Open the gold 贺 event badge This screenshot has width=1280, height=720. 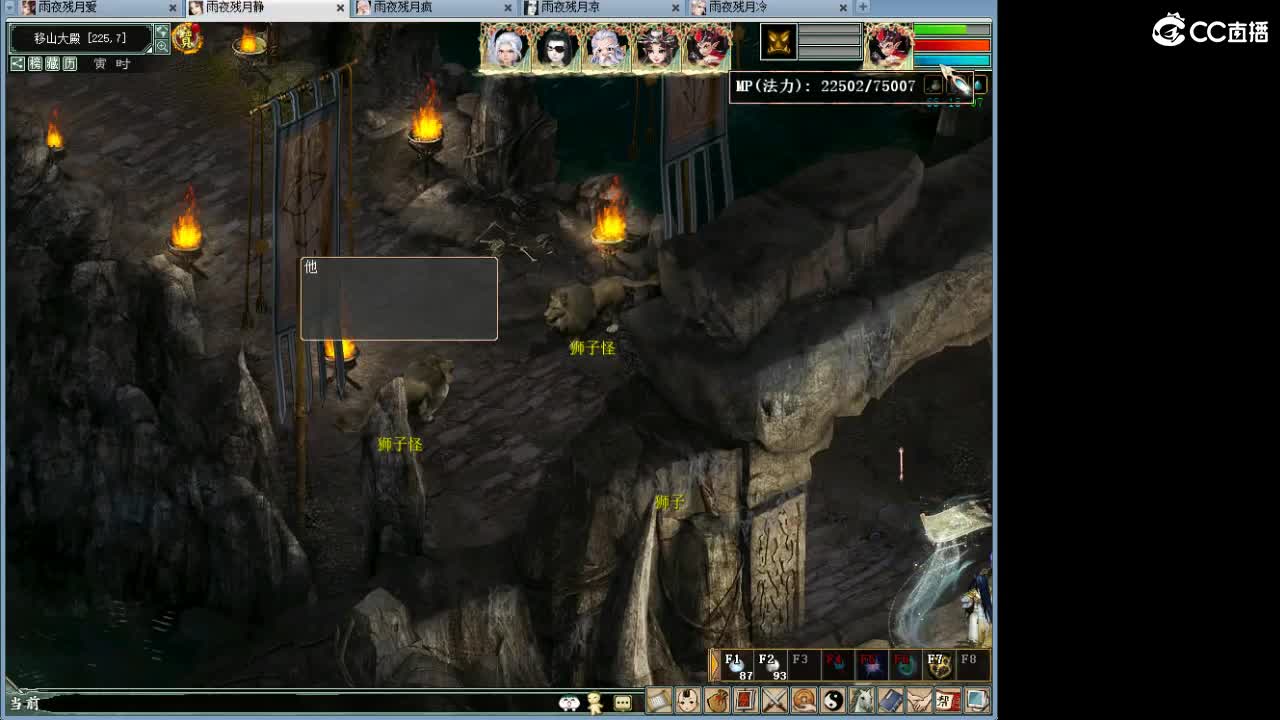coord(187,38)
